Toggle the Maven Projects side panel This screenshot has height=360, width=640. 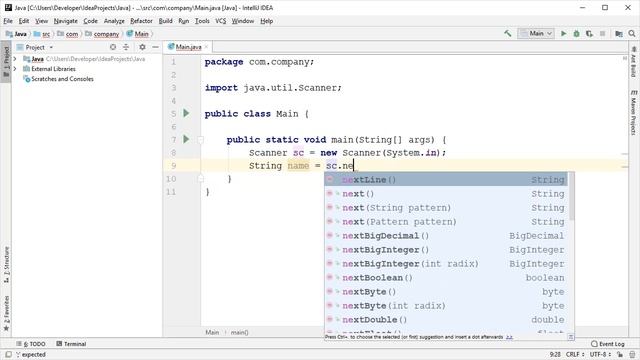(x=633, y=112)
